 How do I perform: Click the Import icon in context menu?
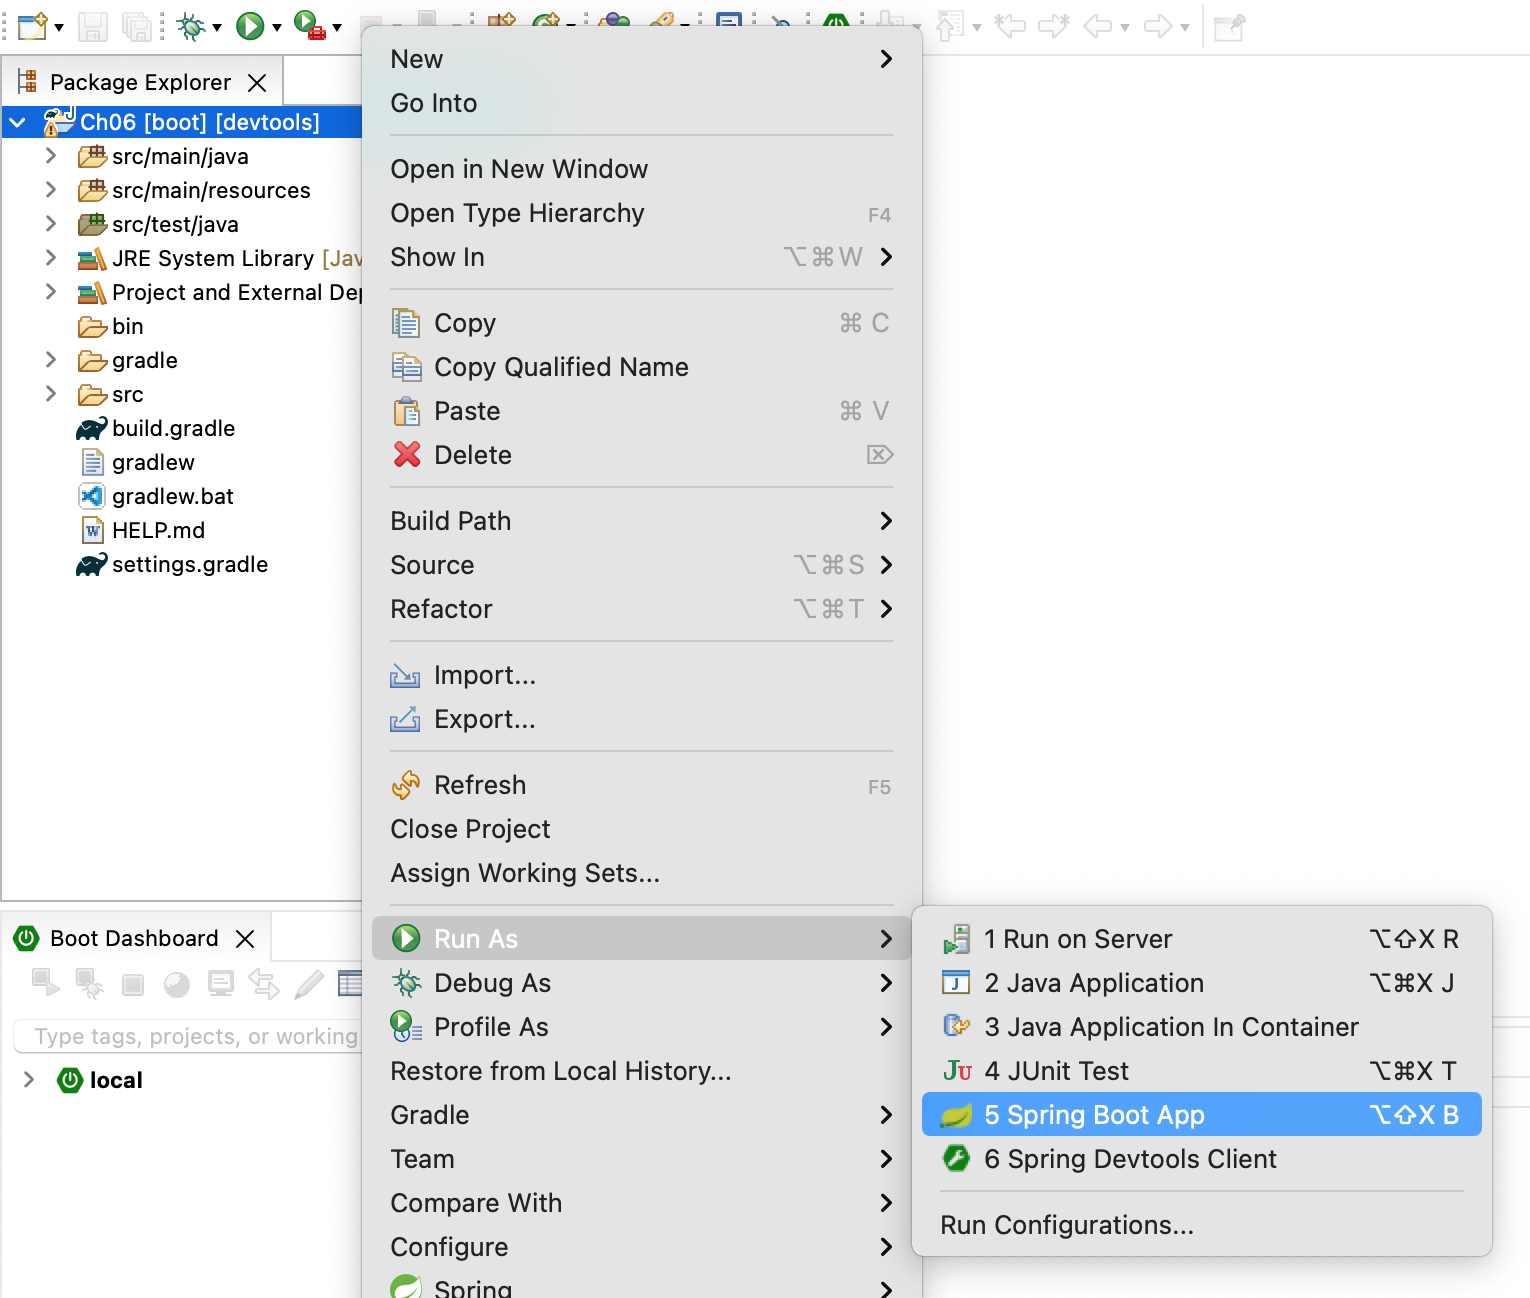point(405,676)
